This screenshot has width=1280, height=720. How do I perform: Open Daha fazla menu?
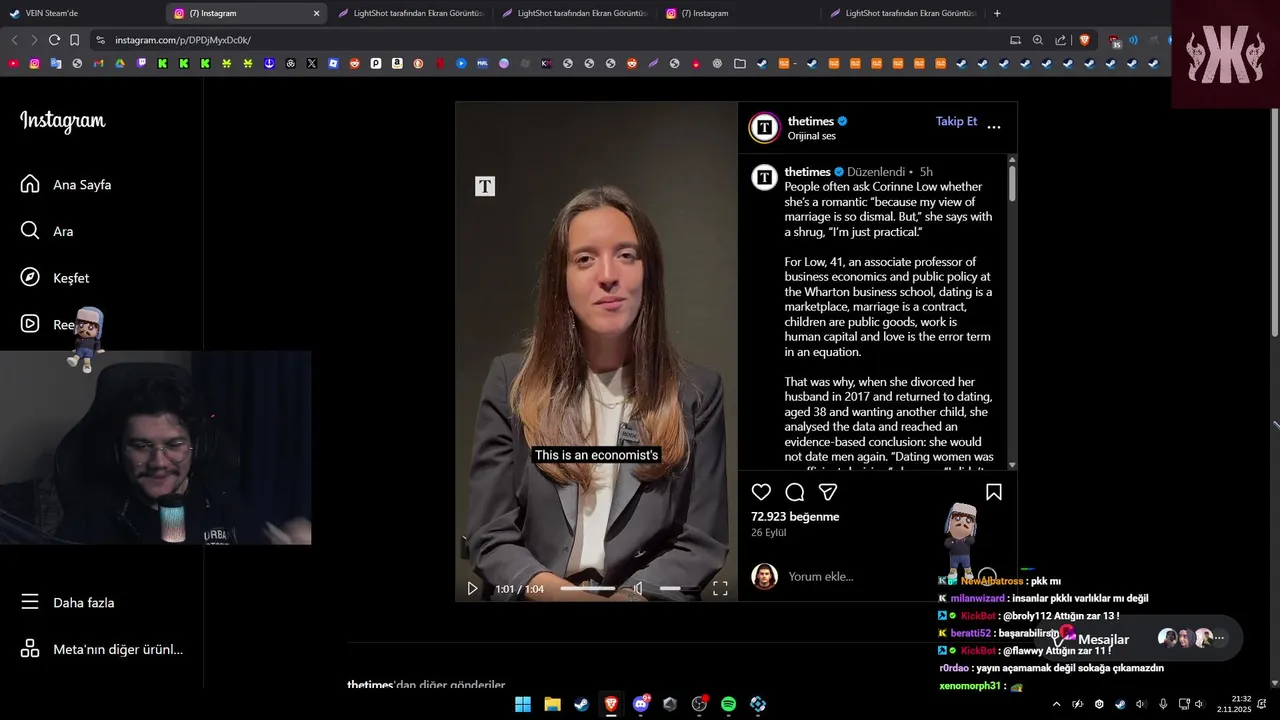tap(68, 603)
